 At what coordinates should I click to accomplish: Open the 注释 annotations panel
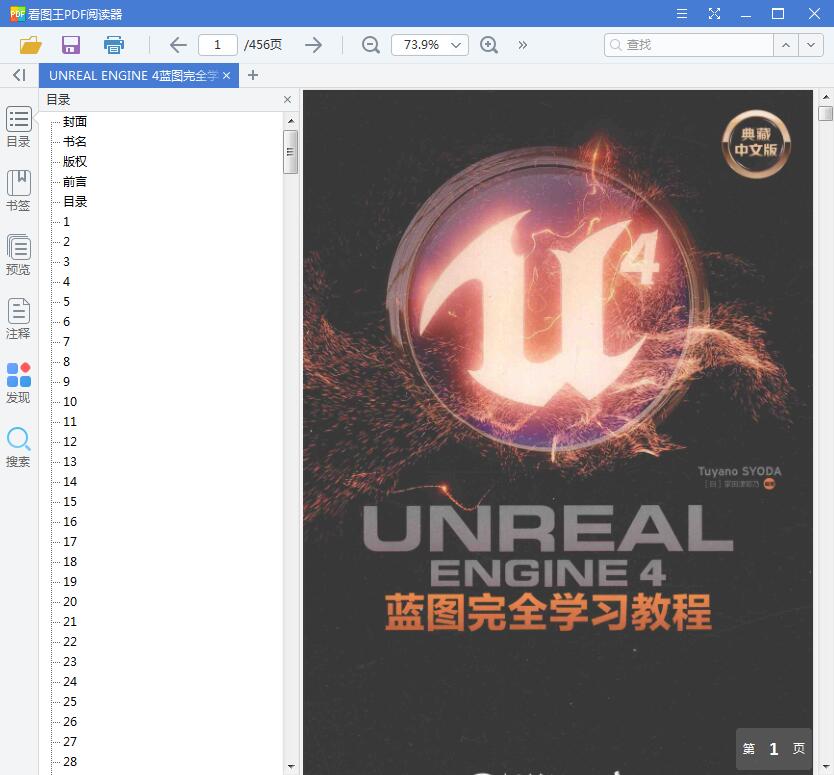click(19, 318)
